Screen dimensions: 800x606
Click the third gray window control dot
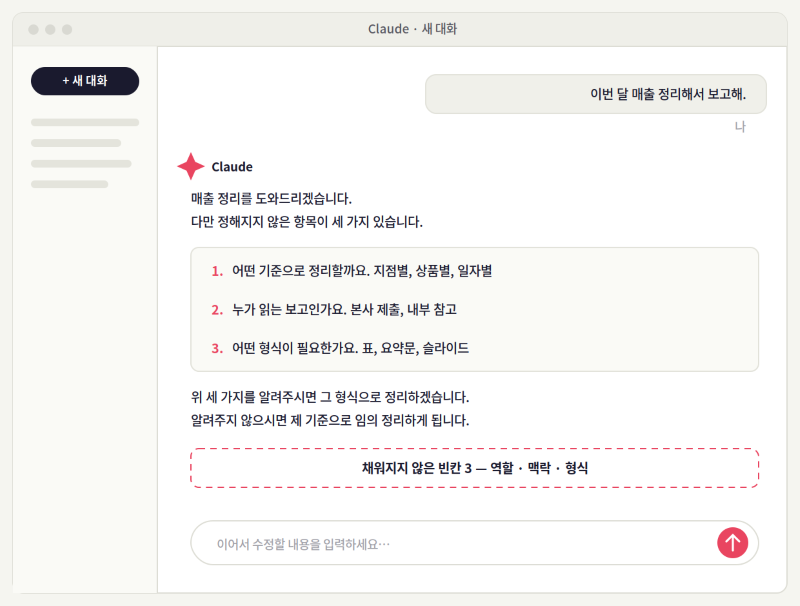[67, 30]
